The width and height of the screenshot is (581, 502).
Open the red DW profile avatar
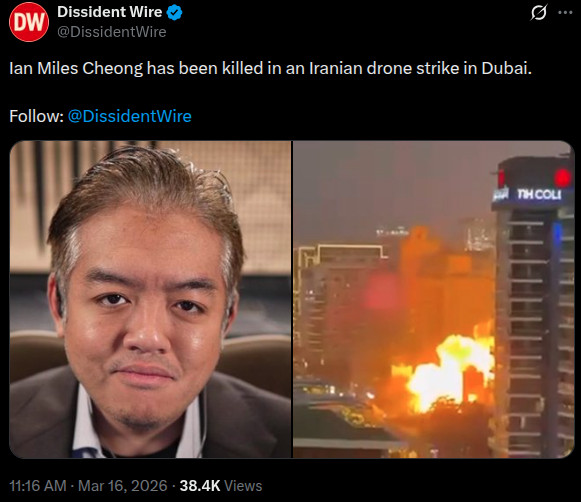pyautogui.click(x=29, y=22)
